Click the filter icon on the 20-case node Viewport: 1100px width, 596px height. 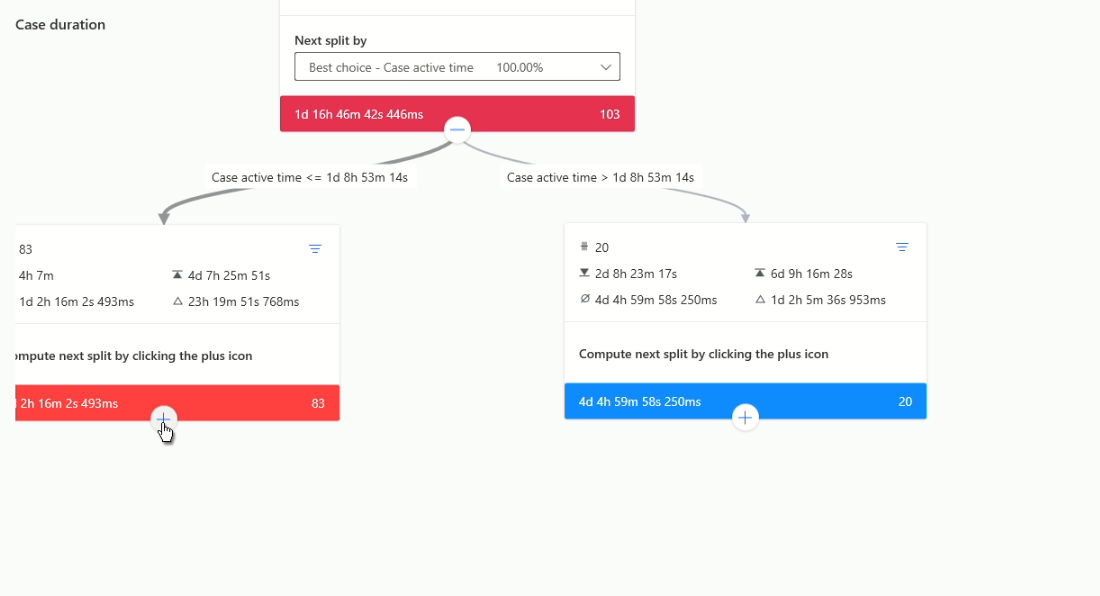[902, 247]
